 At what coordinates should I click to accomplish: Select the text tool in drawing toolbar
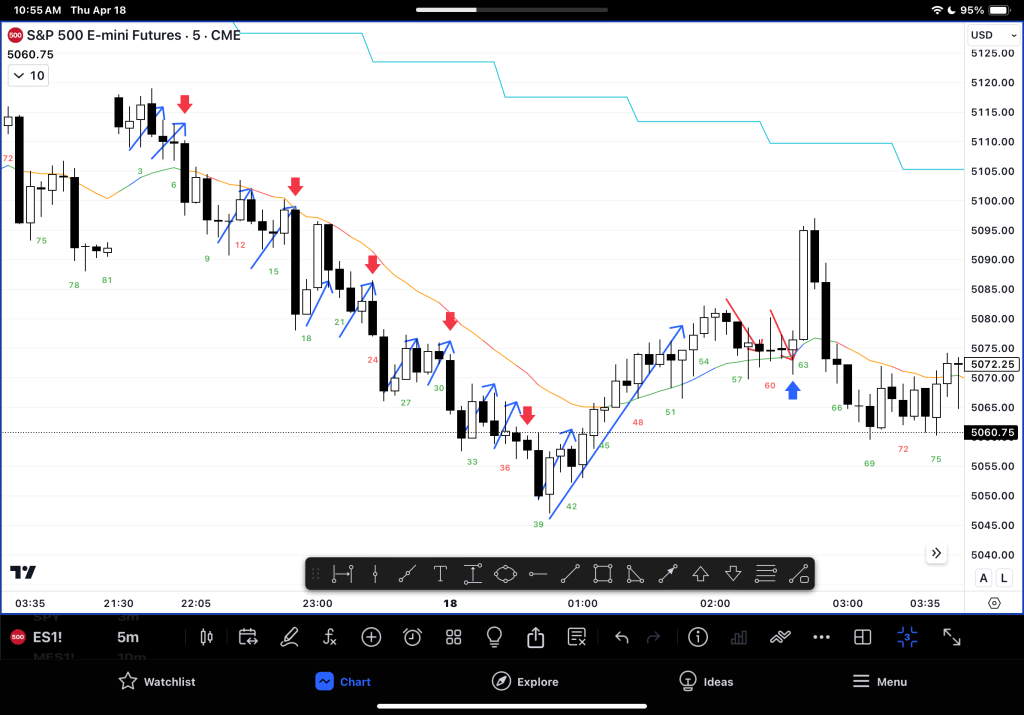[440, 573]
